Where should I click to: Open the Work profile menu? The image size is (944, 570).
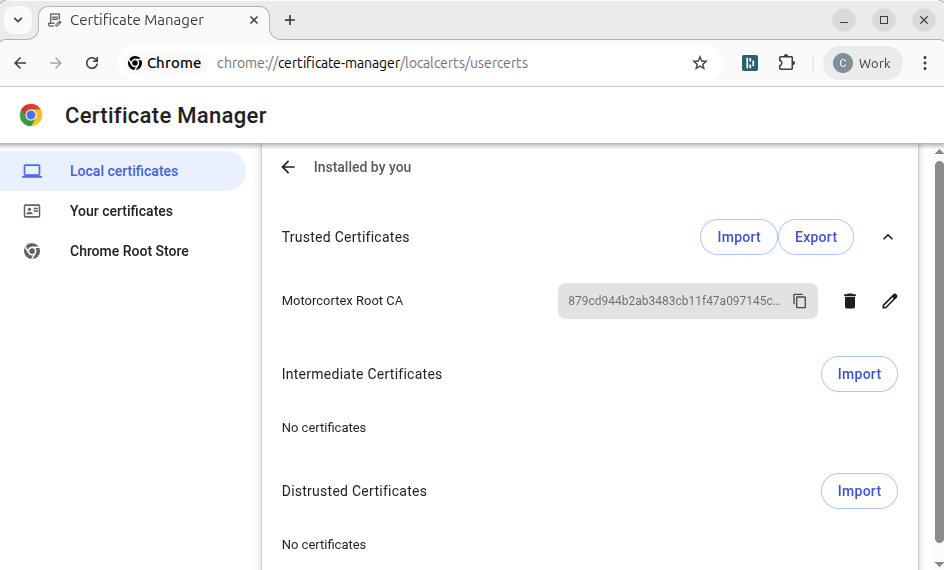(862, 63)
